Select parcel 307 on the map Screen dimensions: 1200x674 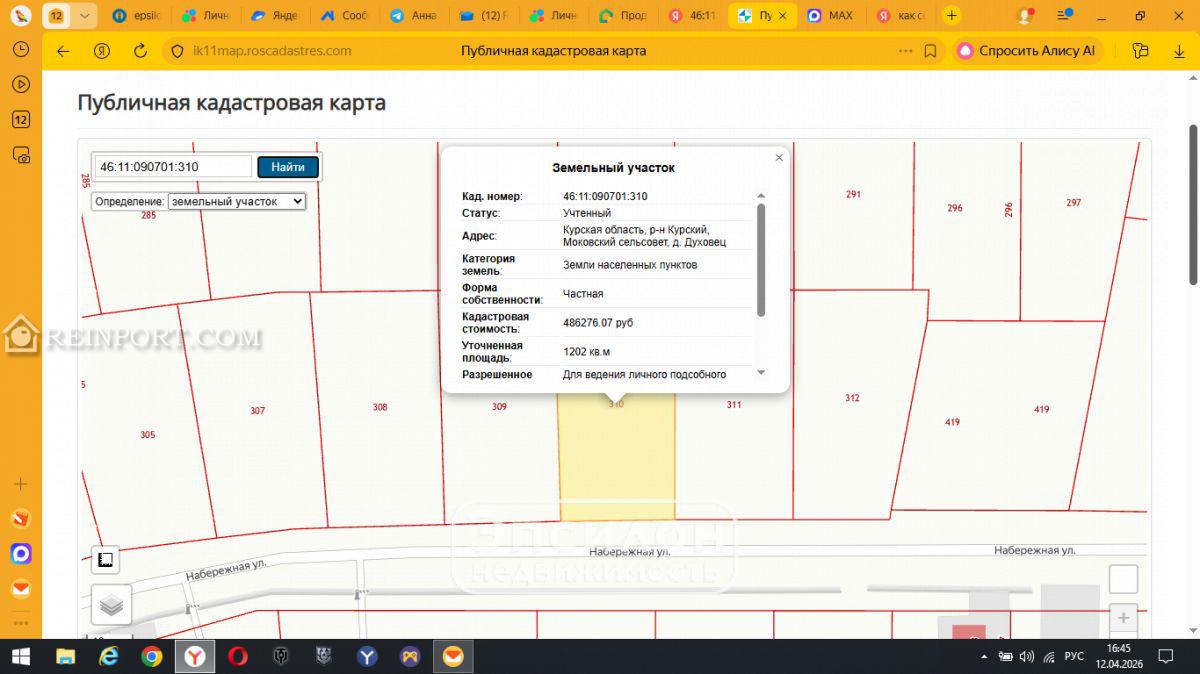[x=257, y=411]
